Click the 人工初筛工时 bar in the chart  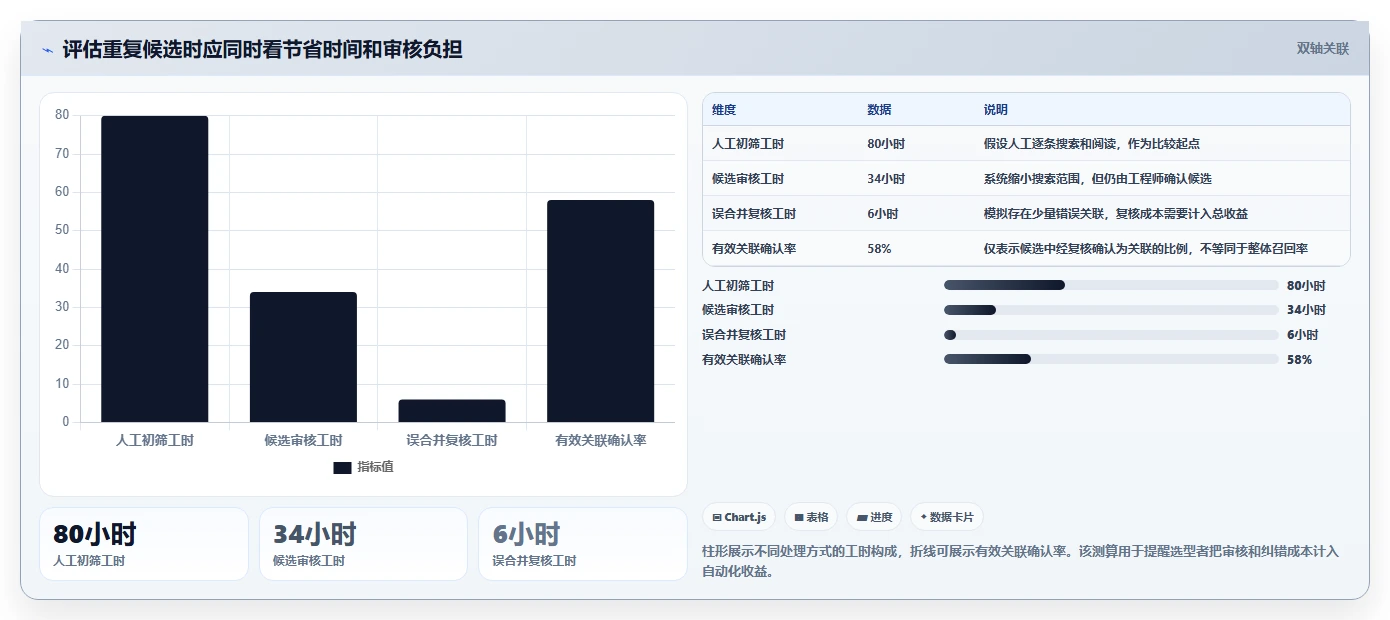pos(155,269)
